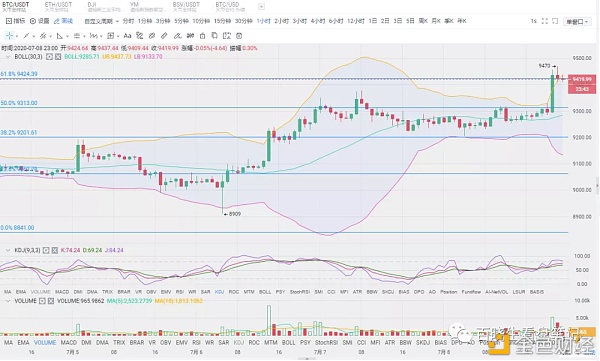Expand the parallel channel tool dropdown arrow
Viewport: 600px width, 361px height.
point(51,36)
